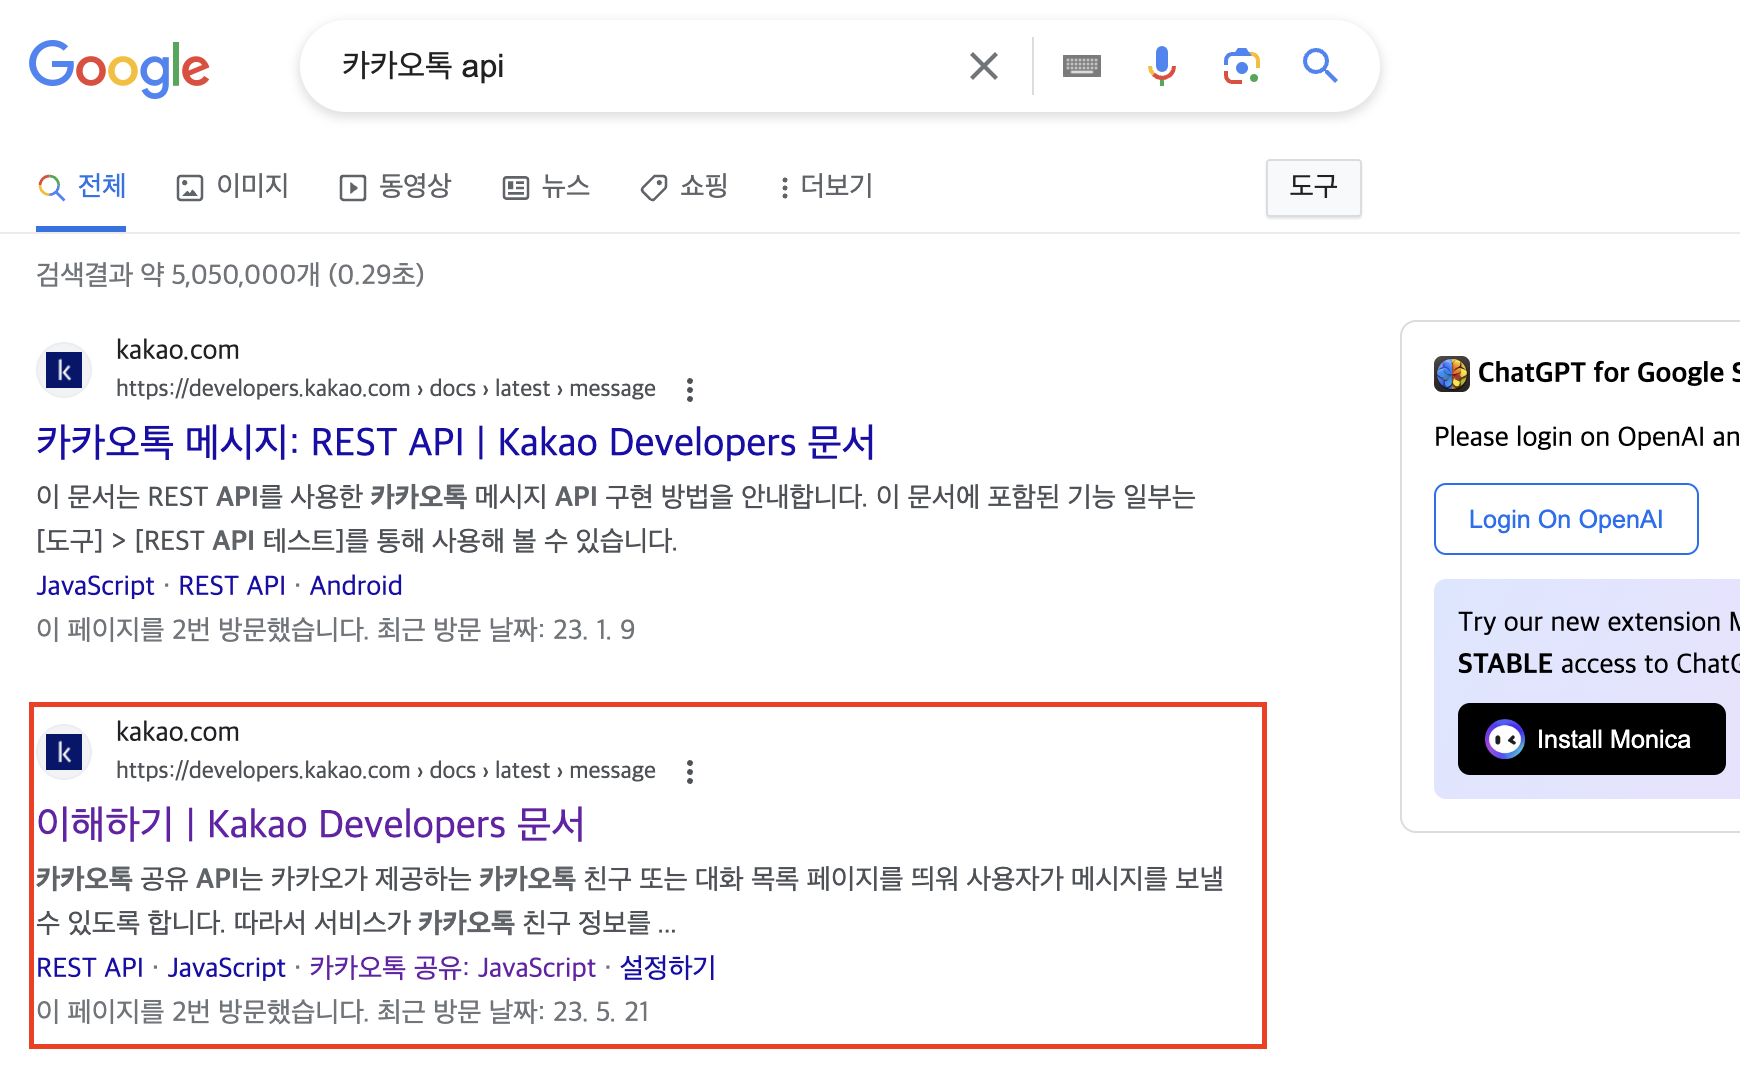Expand the 더보기 menu

click(826, 187)
